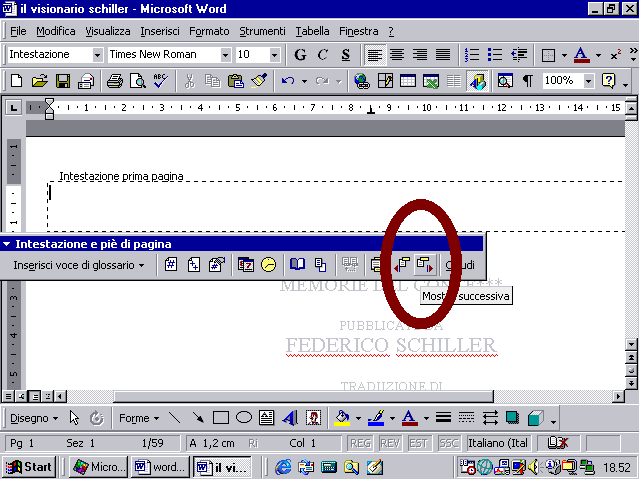
Task: Click the Show Previous header icon
Action: pyautogui.click(x=403, y=265)
